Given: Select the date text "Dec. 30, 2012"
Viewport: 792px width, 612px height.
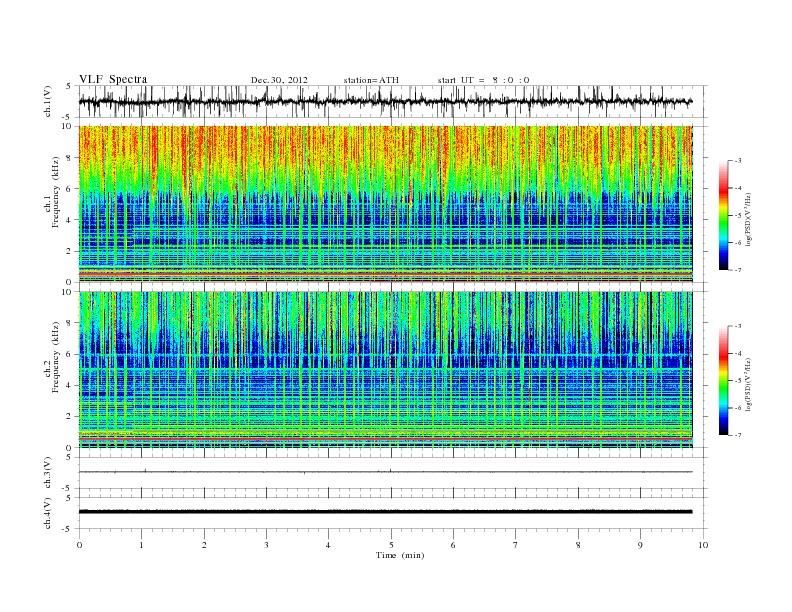Looking at the screenshot, I should pos(279,80).
